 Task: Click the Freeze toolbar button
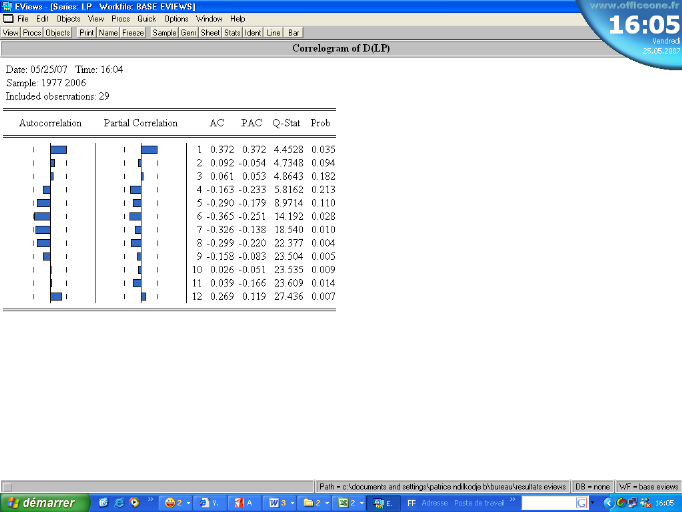[x=133, y=33]
